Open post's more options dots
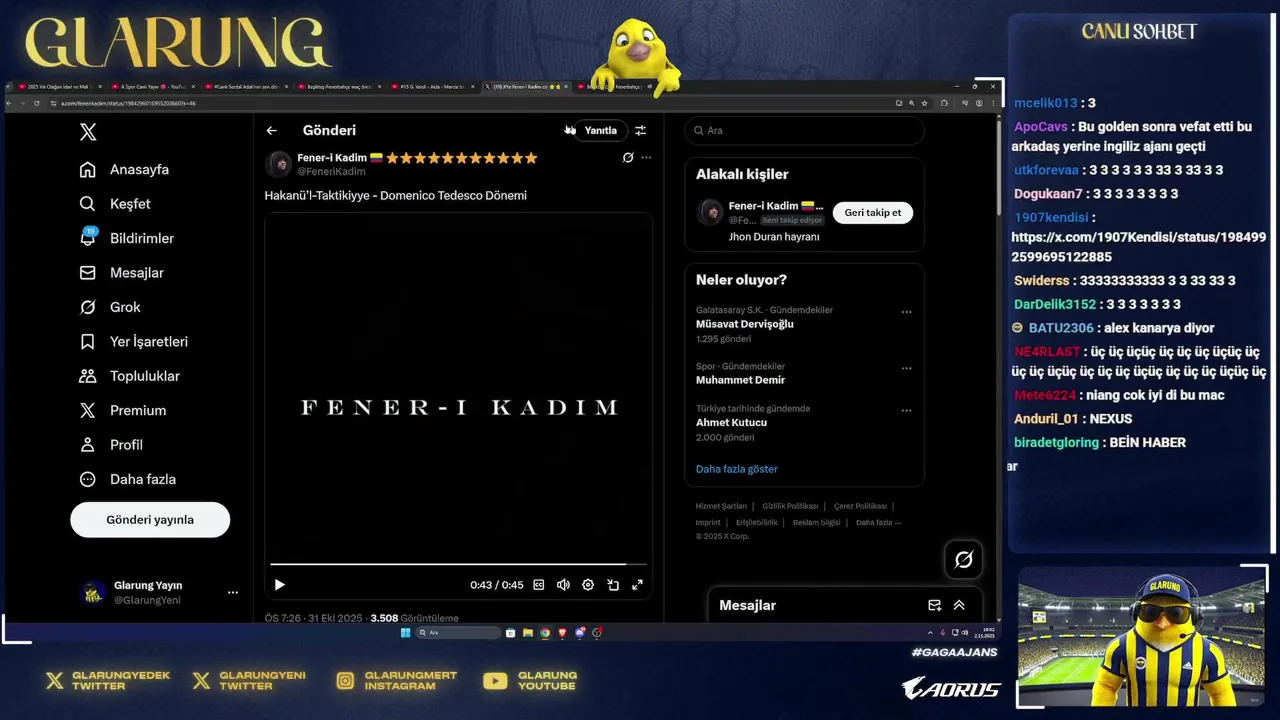The image size is (1280, 720). [646, 157]
